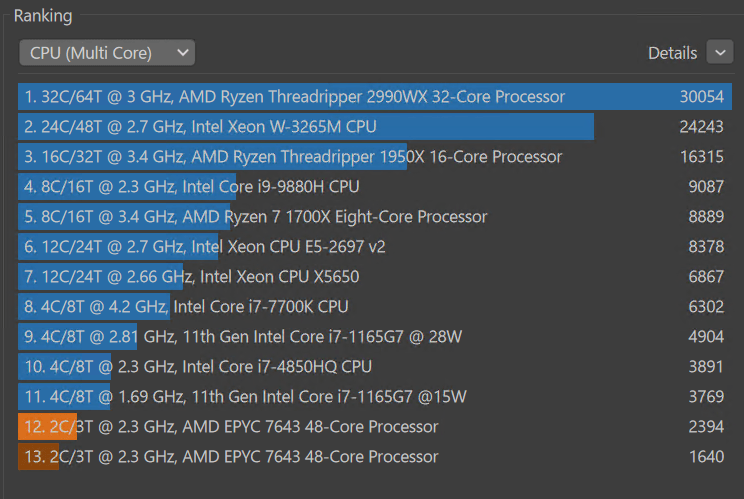Click the score 9087

[x=706, y=186]
